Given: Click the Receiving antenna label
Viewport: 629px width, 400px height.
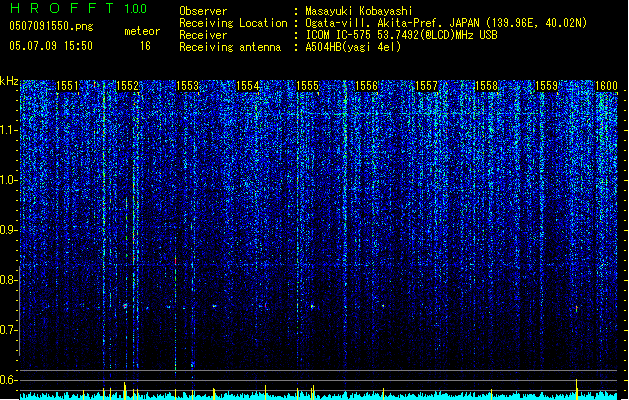Looking at the screenshot, I should pyautogui.click(x=230, y=47).
